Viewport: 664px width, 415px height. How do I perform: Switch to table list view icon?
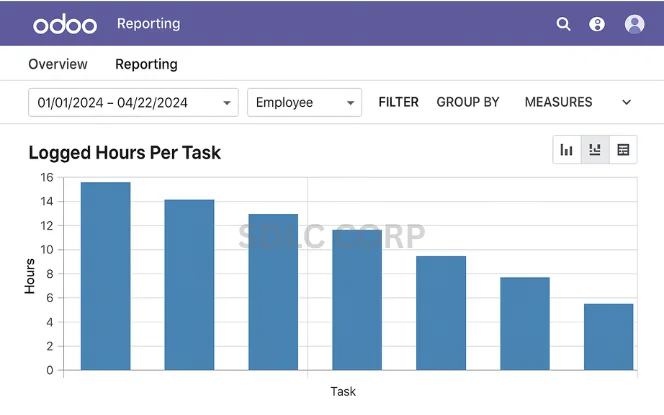tap(623, 149)
